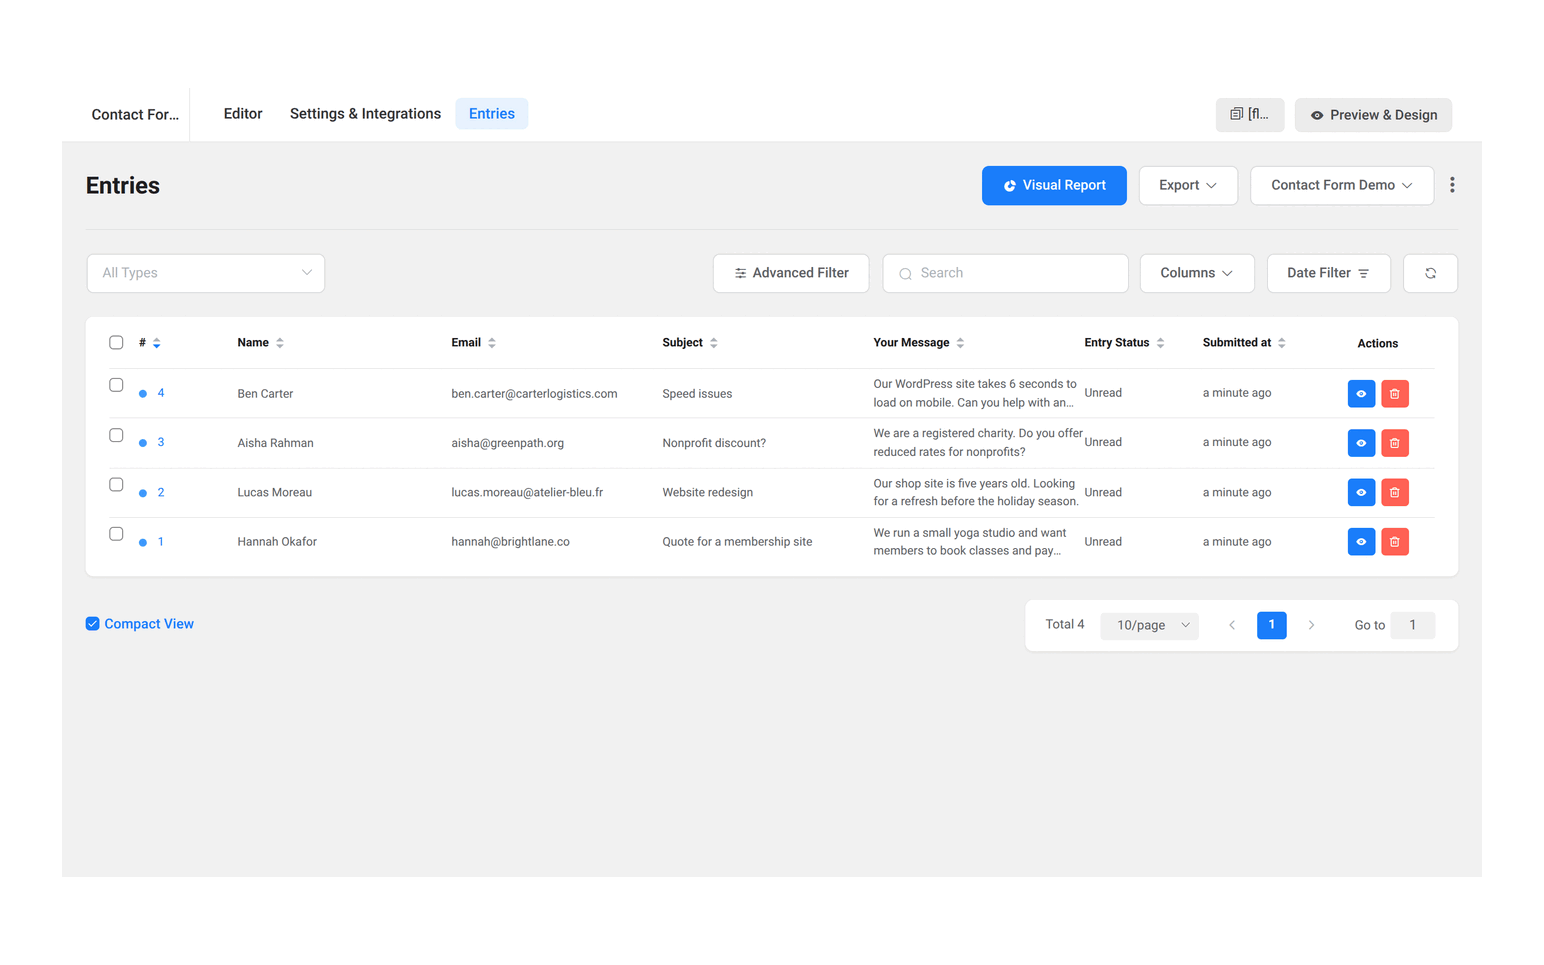Select the checkbox for Hannah Okafor's entry
Viewport: 1544px width, 965px height.
(116, 534)
